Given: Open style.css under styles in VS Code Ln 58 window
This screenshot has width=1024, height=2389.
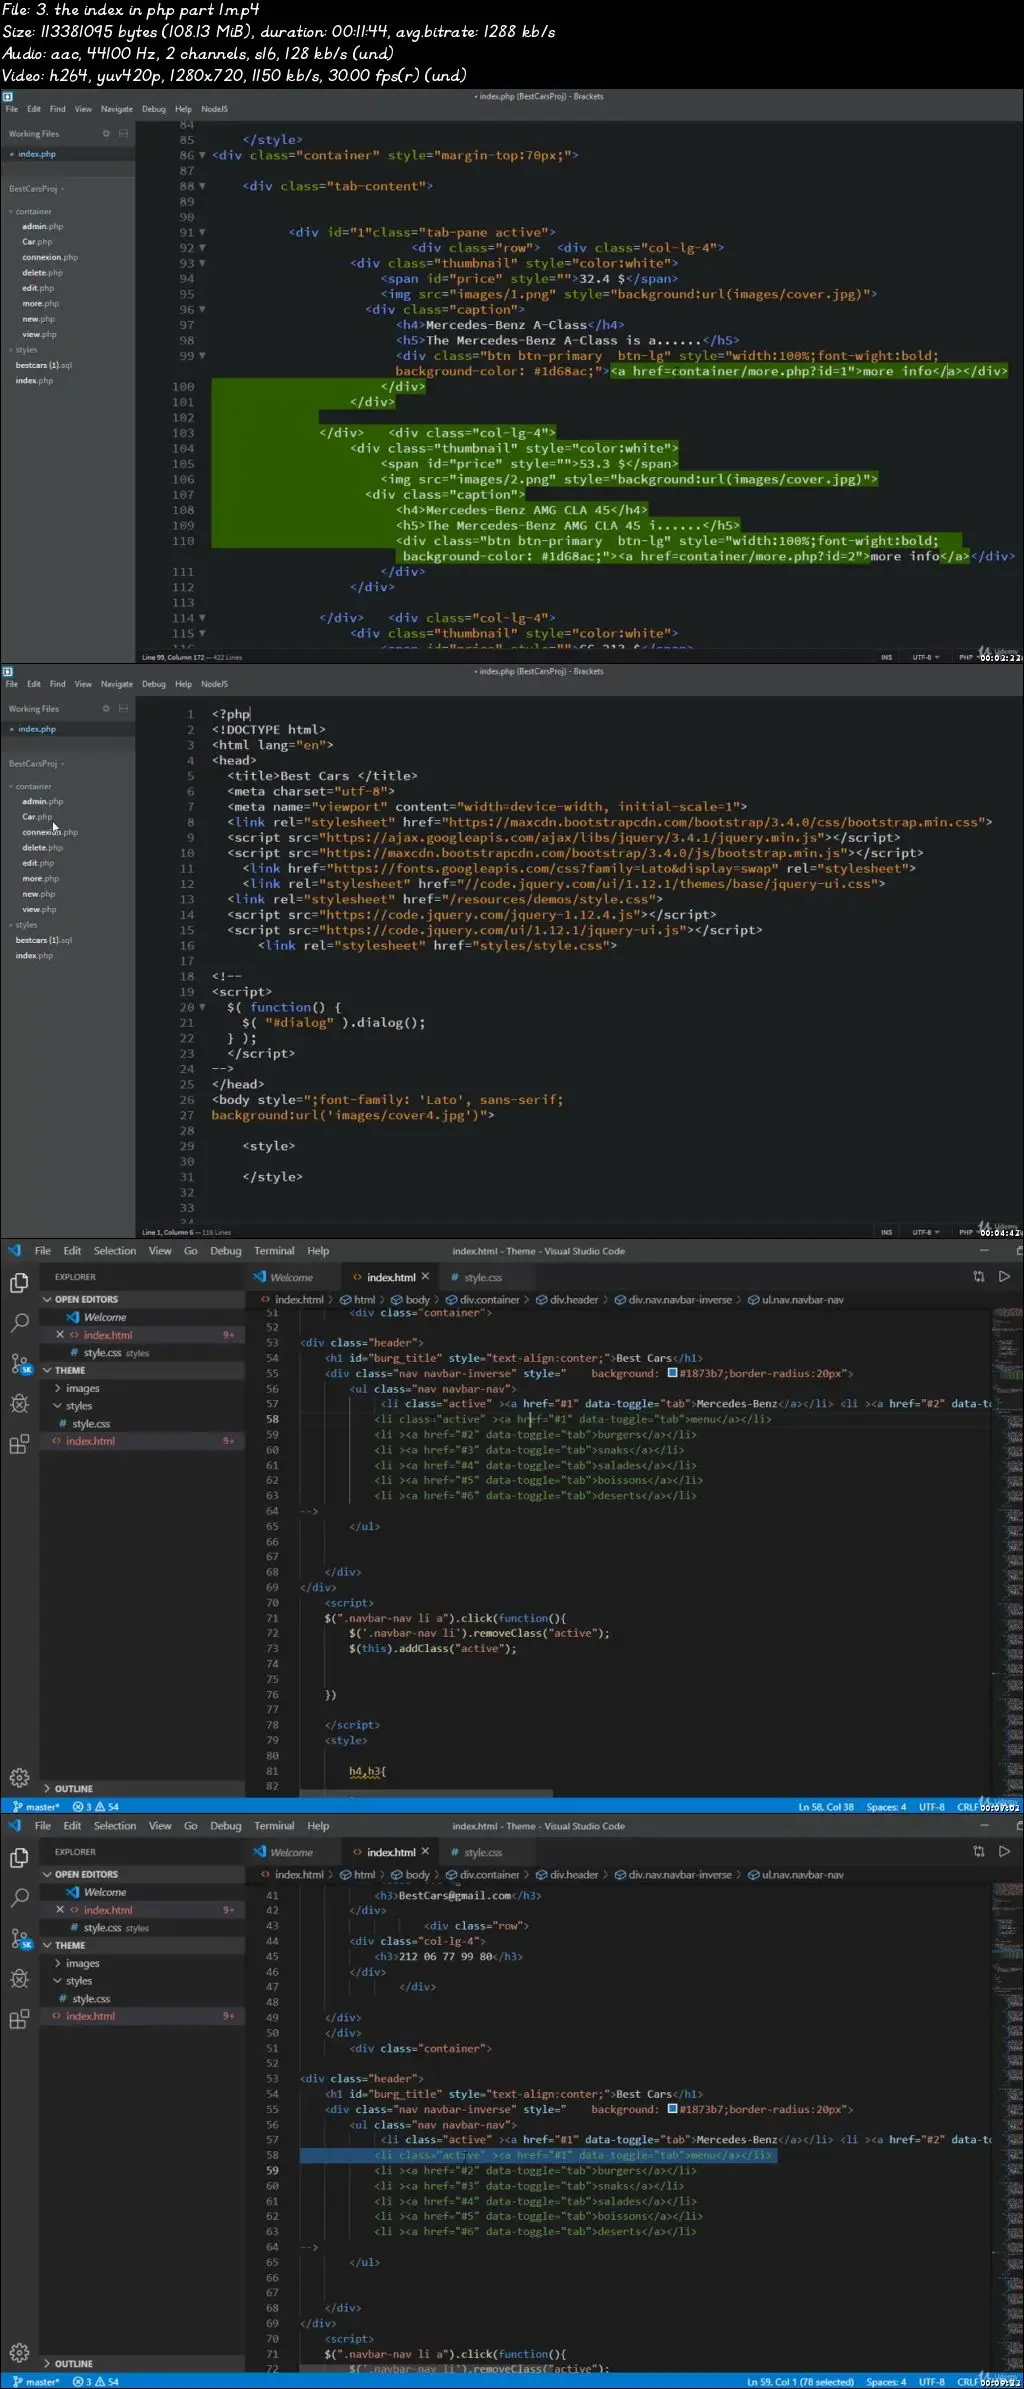Looking at the screenshot, I should (x=85, y=1423).
